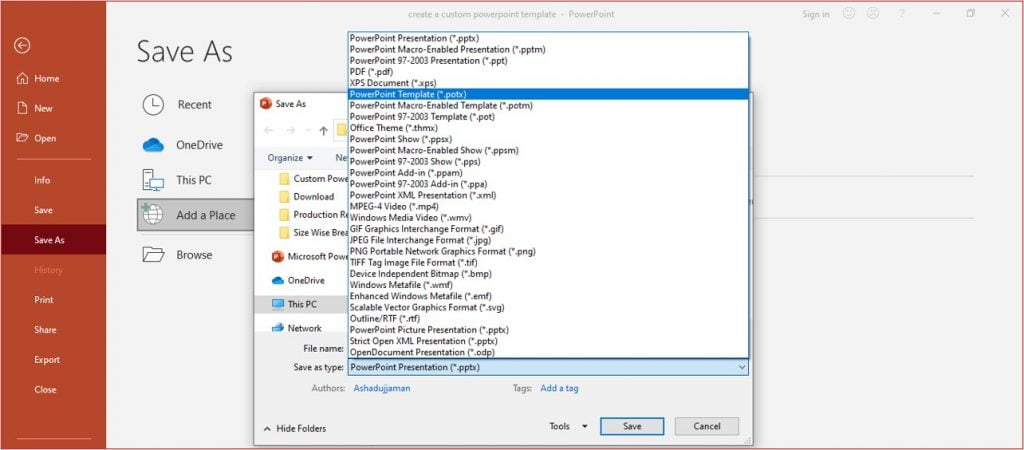
Task: Choose MPEG-4 Video (*.mp4) file type
Action: click(549, 206)
